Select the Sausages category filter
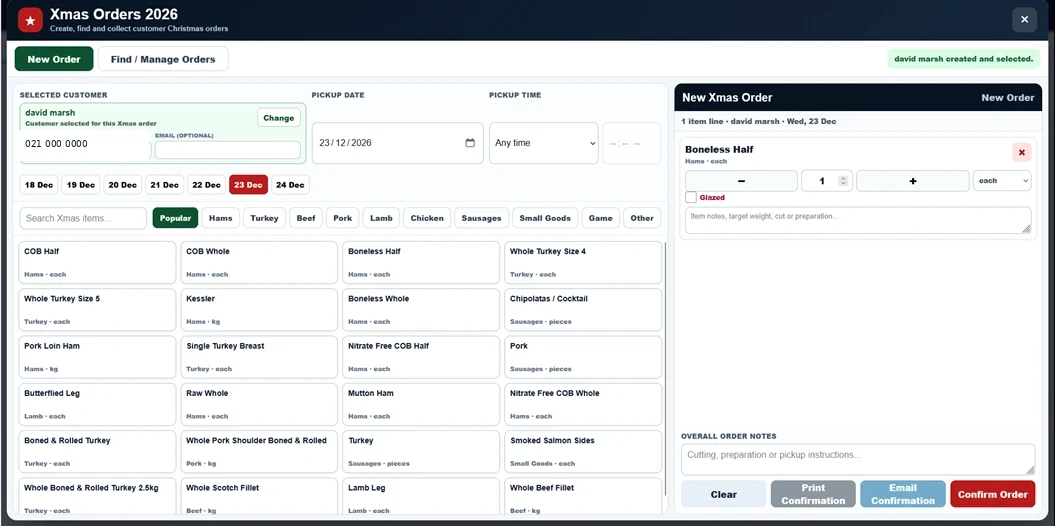This screenshot has height=526, width=1055. point(481,218)
